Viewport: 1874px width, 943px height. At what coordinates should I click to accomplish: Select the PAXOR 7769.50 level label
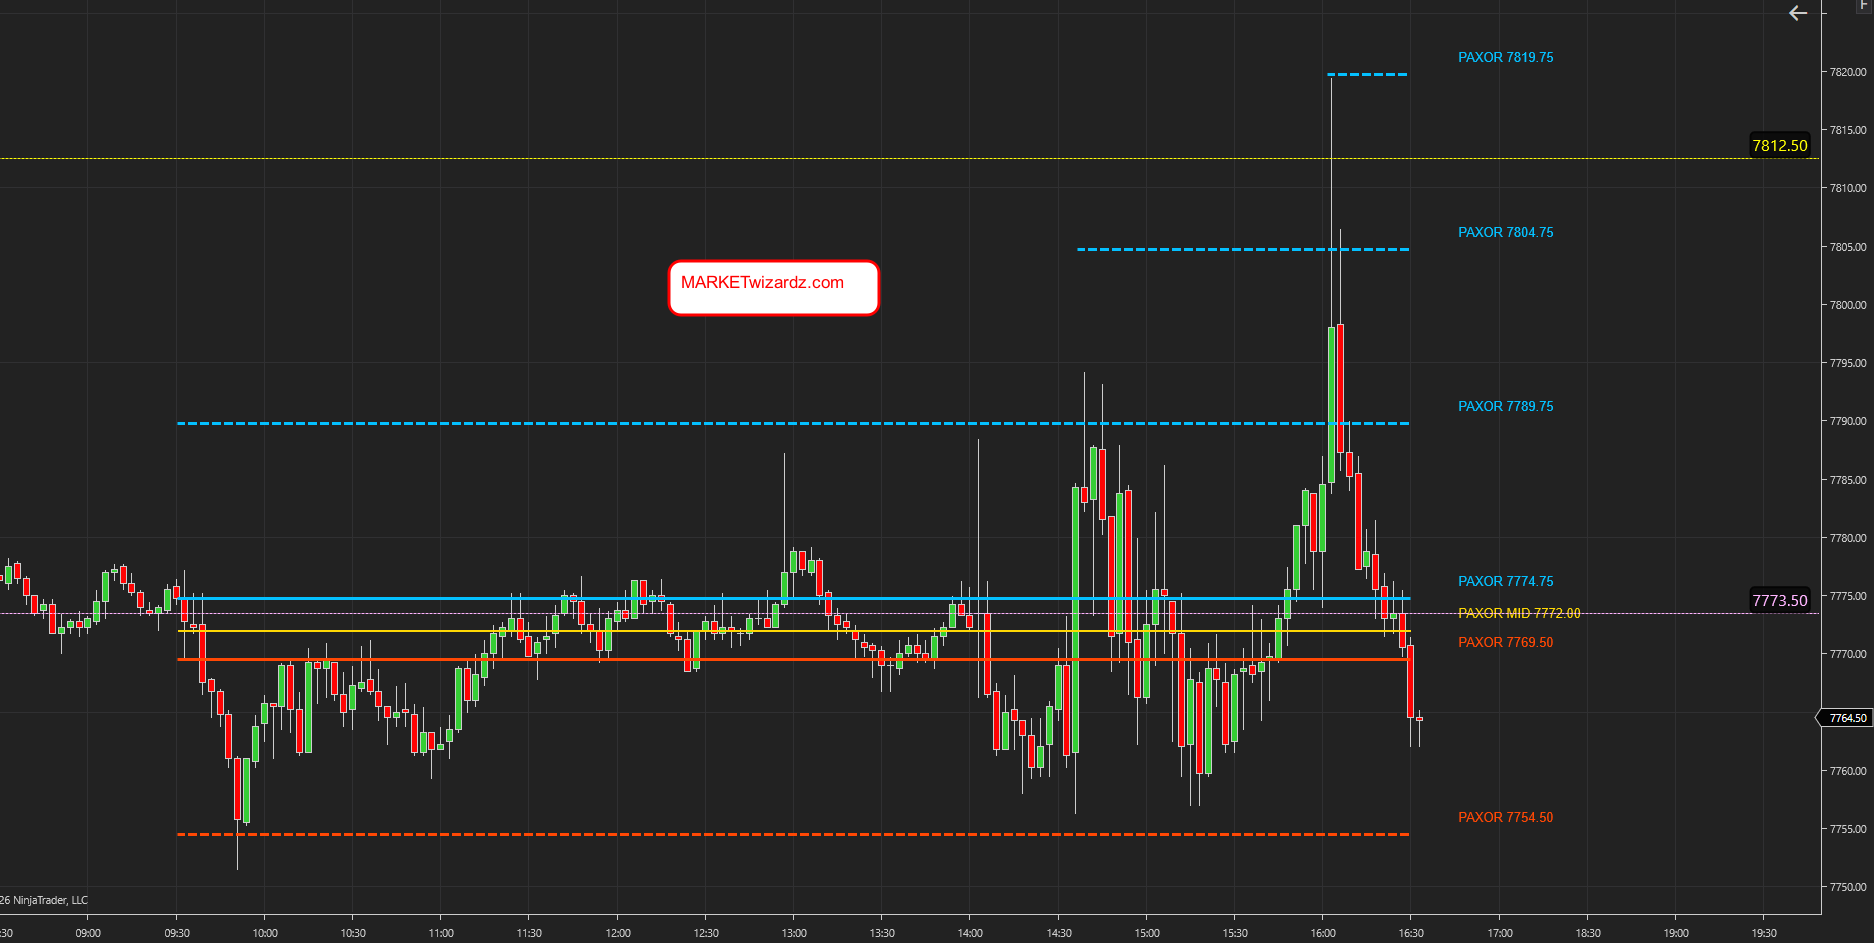(1505, 642)
